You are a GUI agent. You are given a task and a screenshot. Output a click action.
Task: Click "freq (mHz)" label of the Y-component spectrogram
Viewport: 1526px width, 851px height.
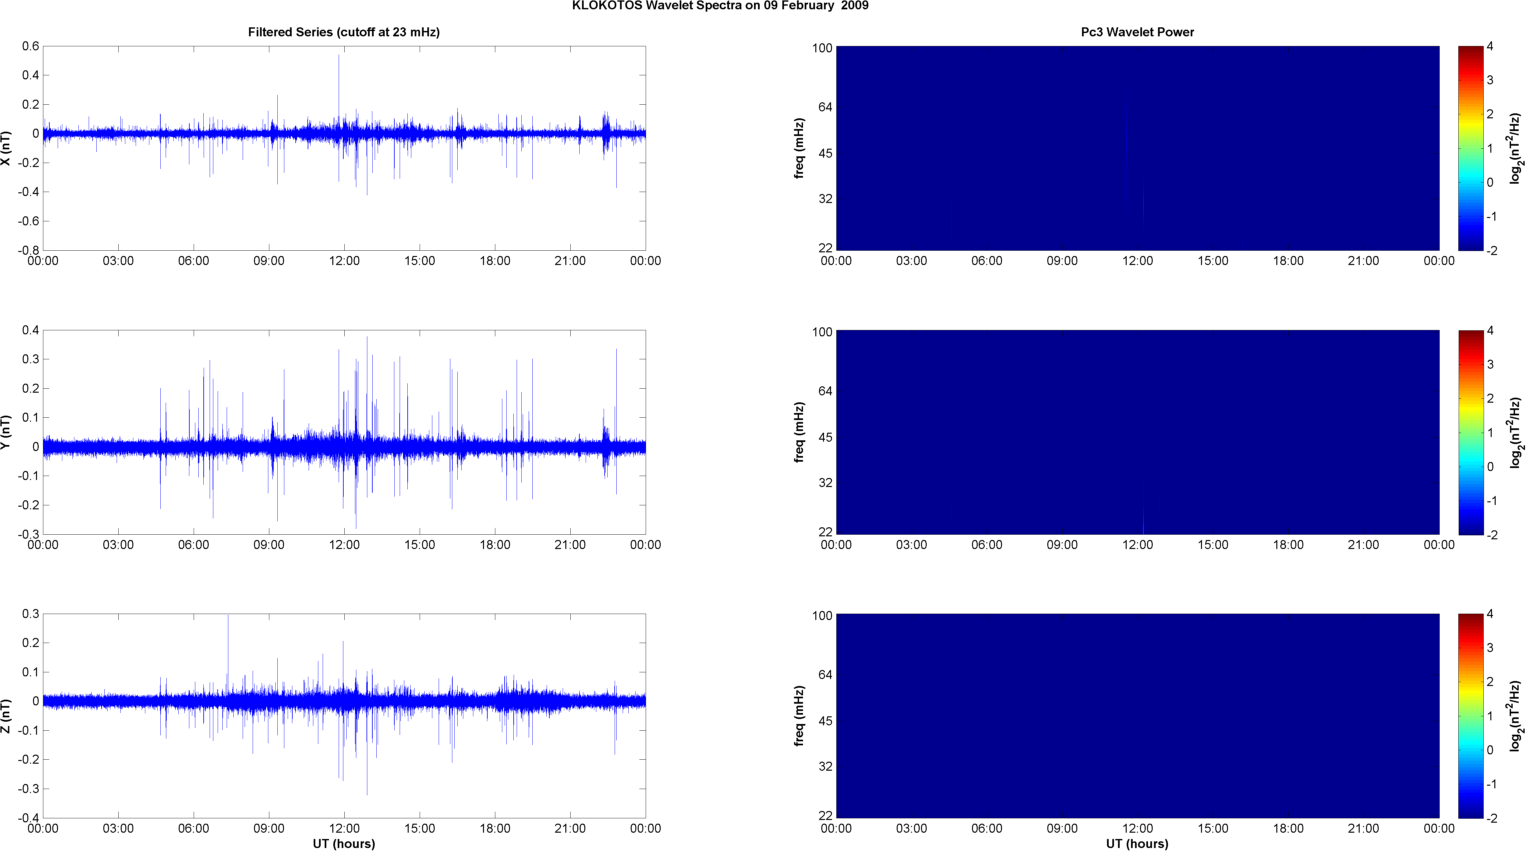(799, 432)
